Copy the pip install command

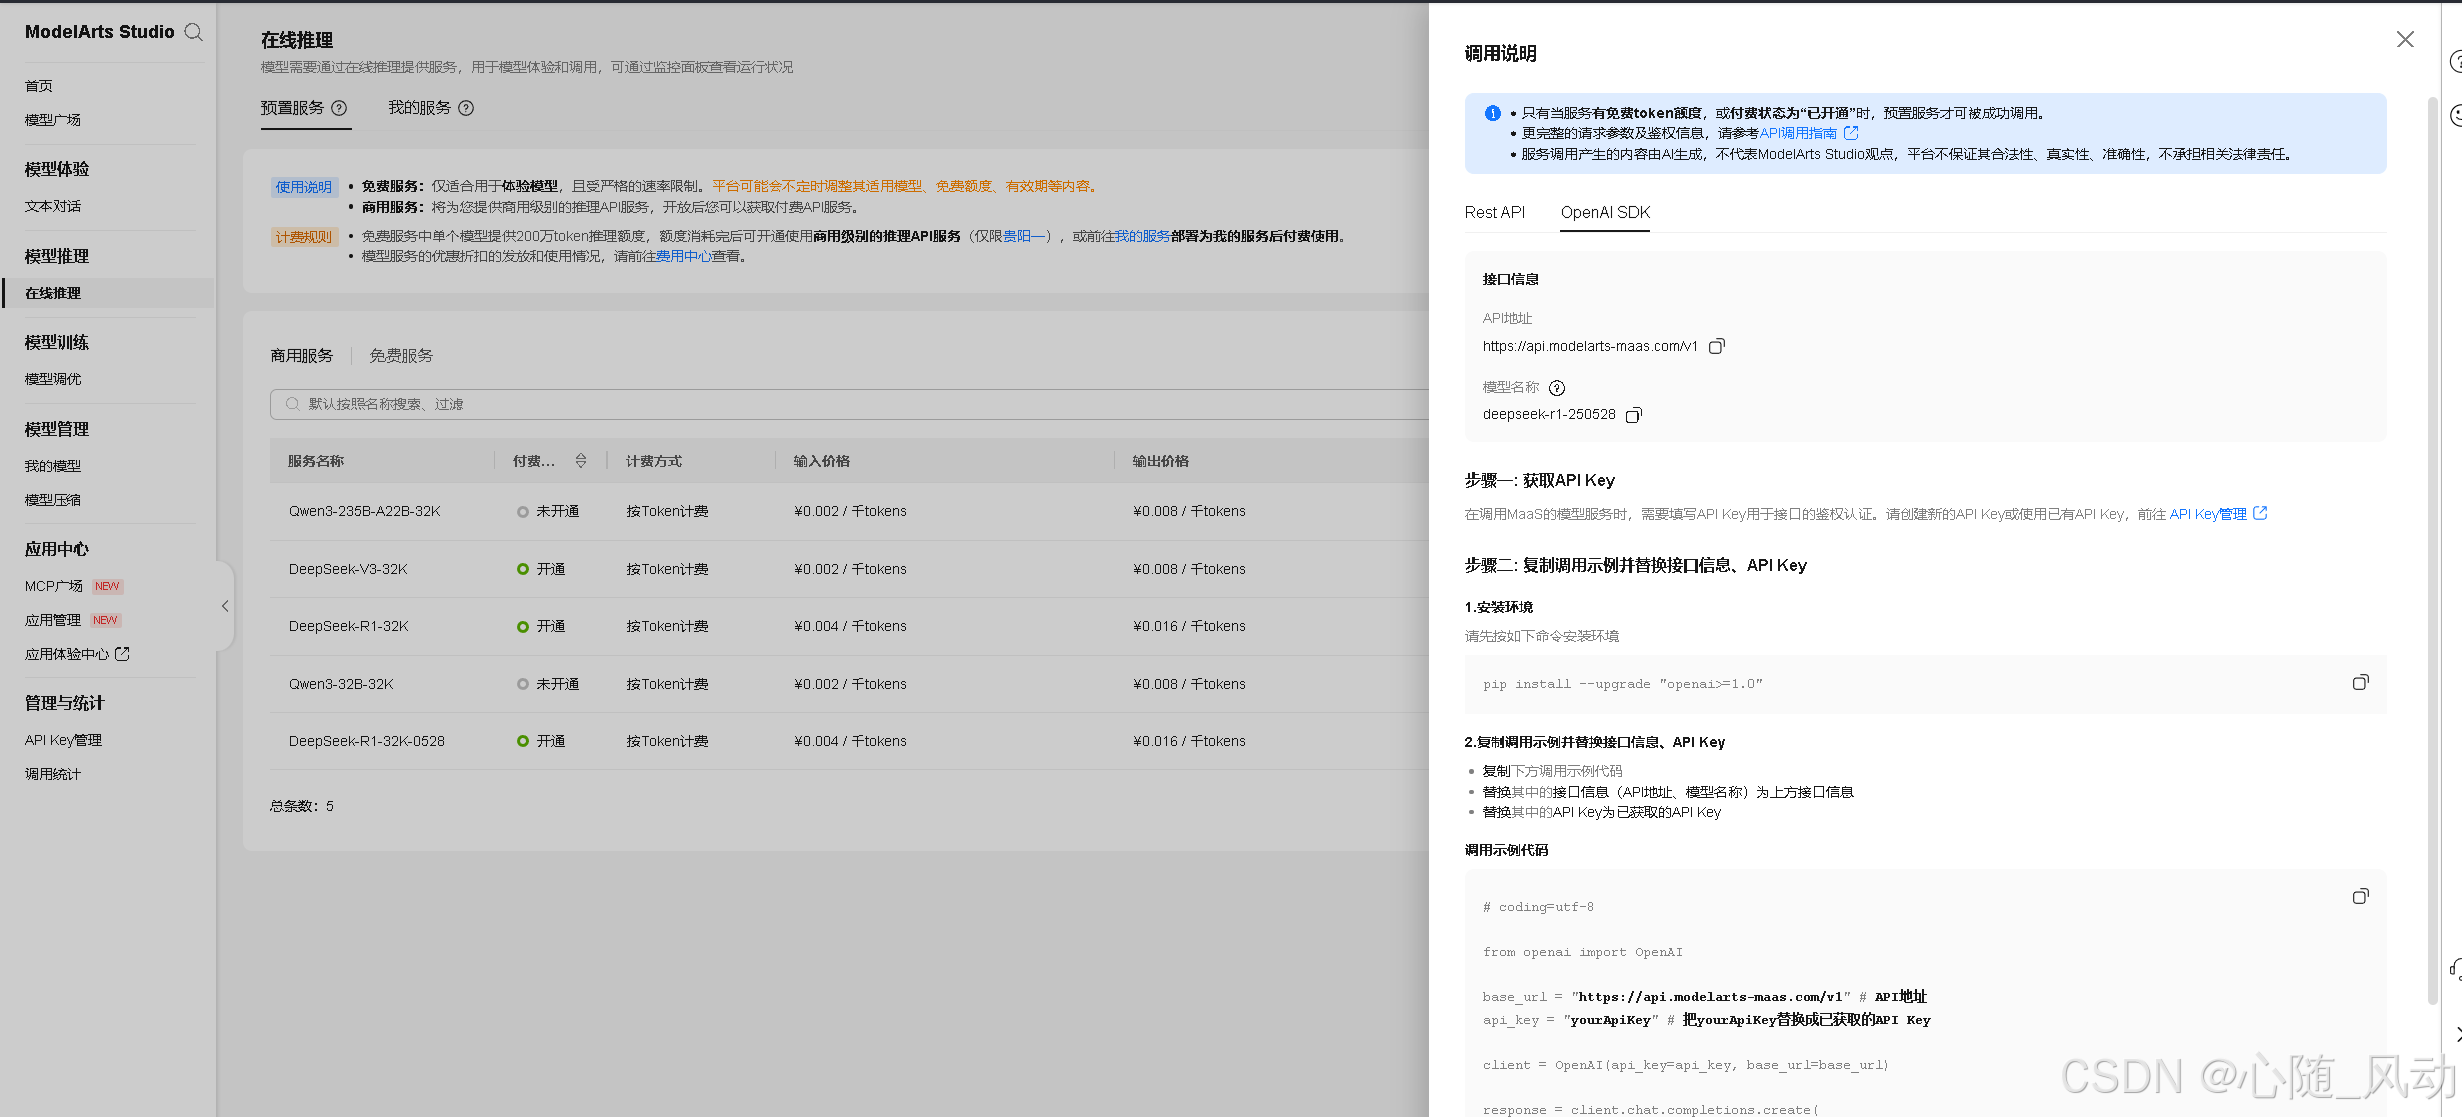tap(2360, 682)
